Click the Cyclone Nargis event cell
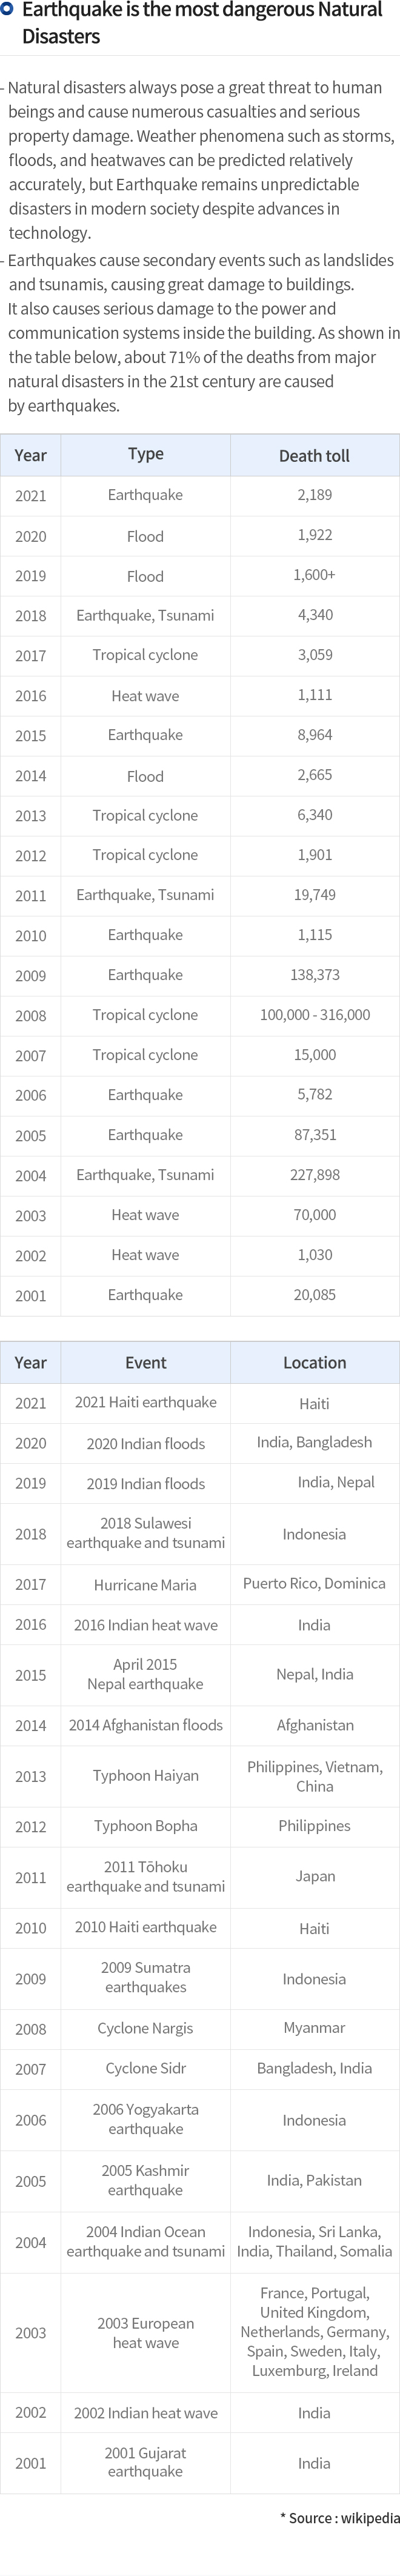Viewport: 400px width, 2576px height. coord(145,2028)
